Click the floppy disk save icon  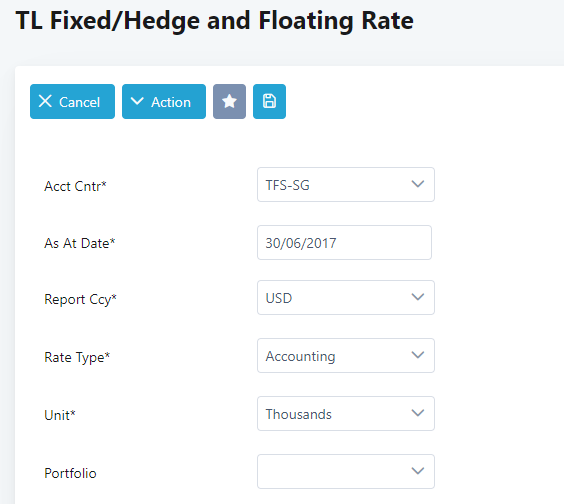(x=269, y=101)
